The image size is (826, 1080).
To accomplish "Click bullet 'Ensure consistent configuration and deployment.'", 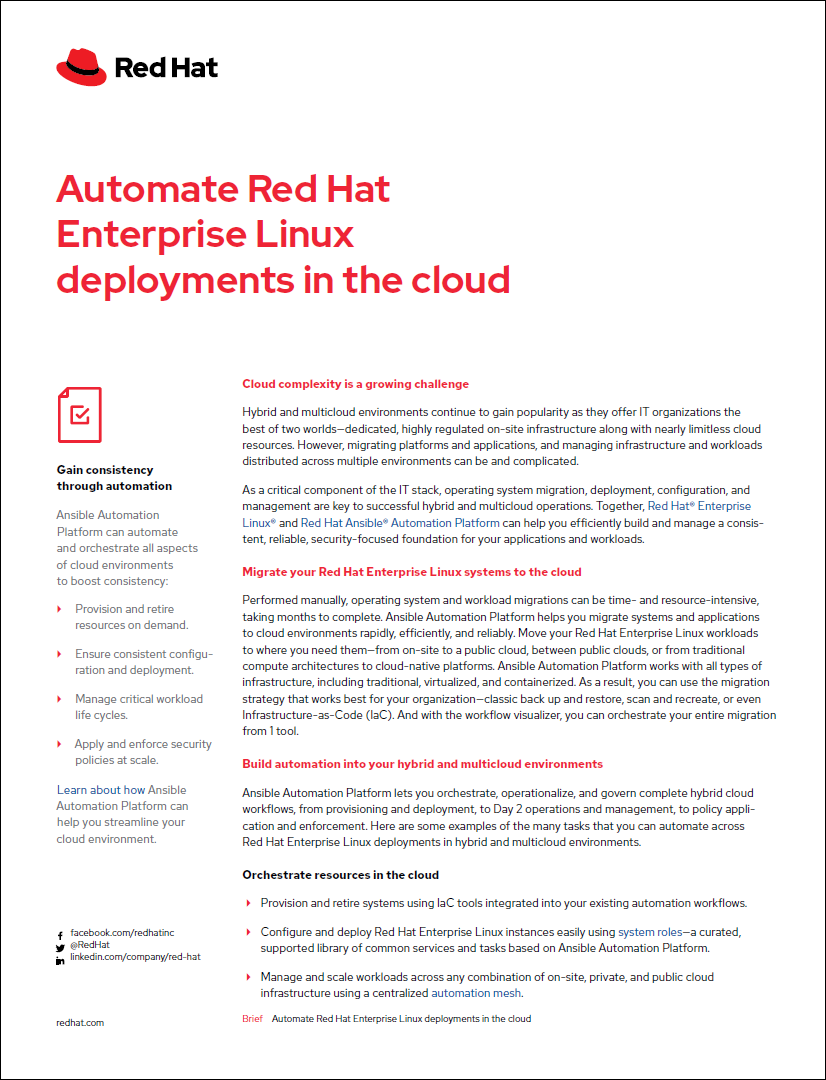I will (144, 662).
